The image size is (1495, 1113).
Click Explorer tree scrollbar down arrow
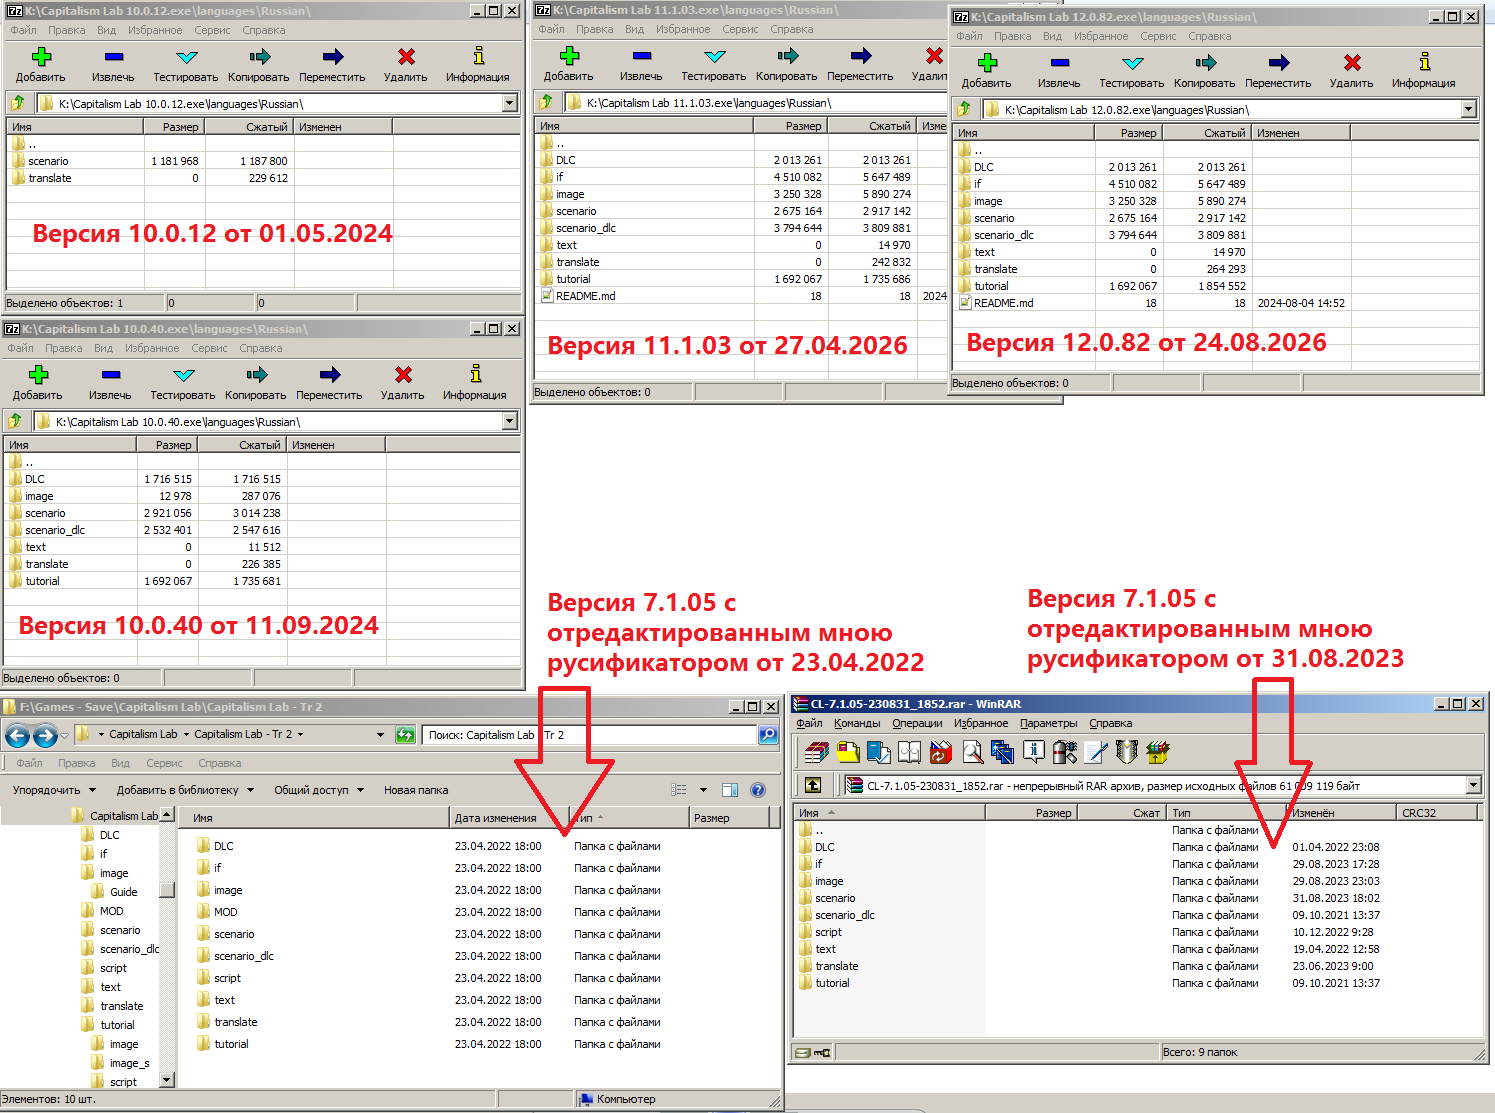pyautogui.click(x=167, y=1080)
